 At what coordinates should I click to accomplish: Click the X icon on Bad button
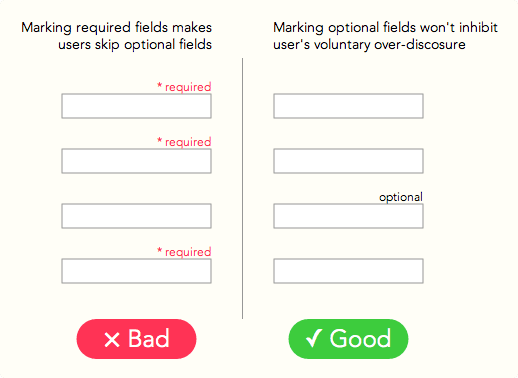112,340
